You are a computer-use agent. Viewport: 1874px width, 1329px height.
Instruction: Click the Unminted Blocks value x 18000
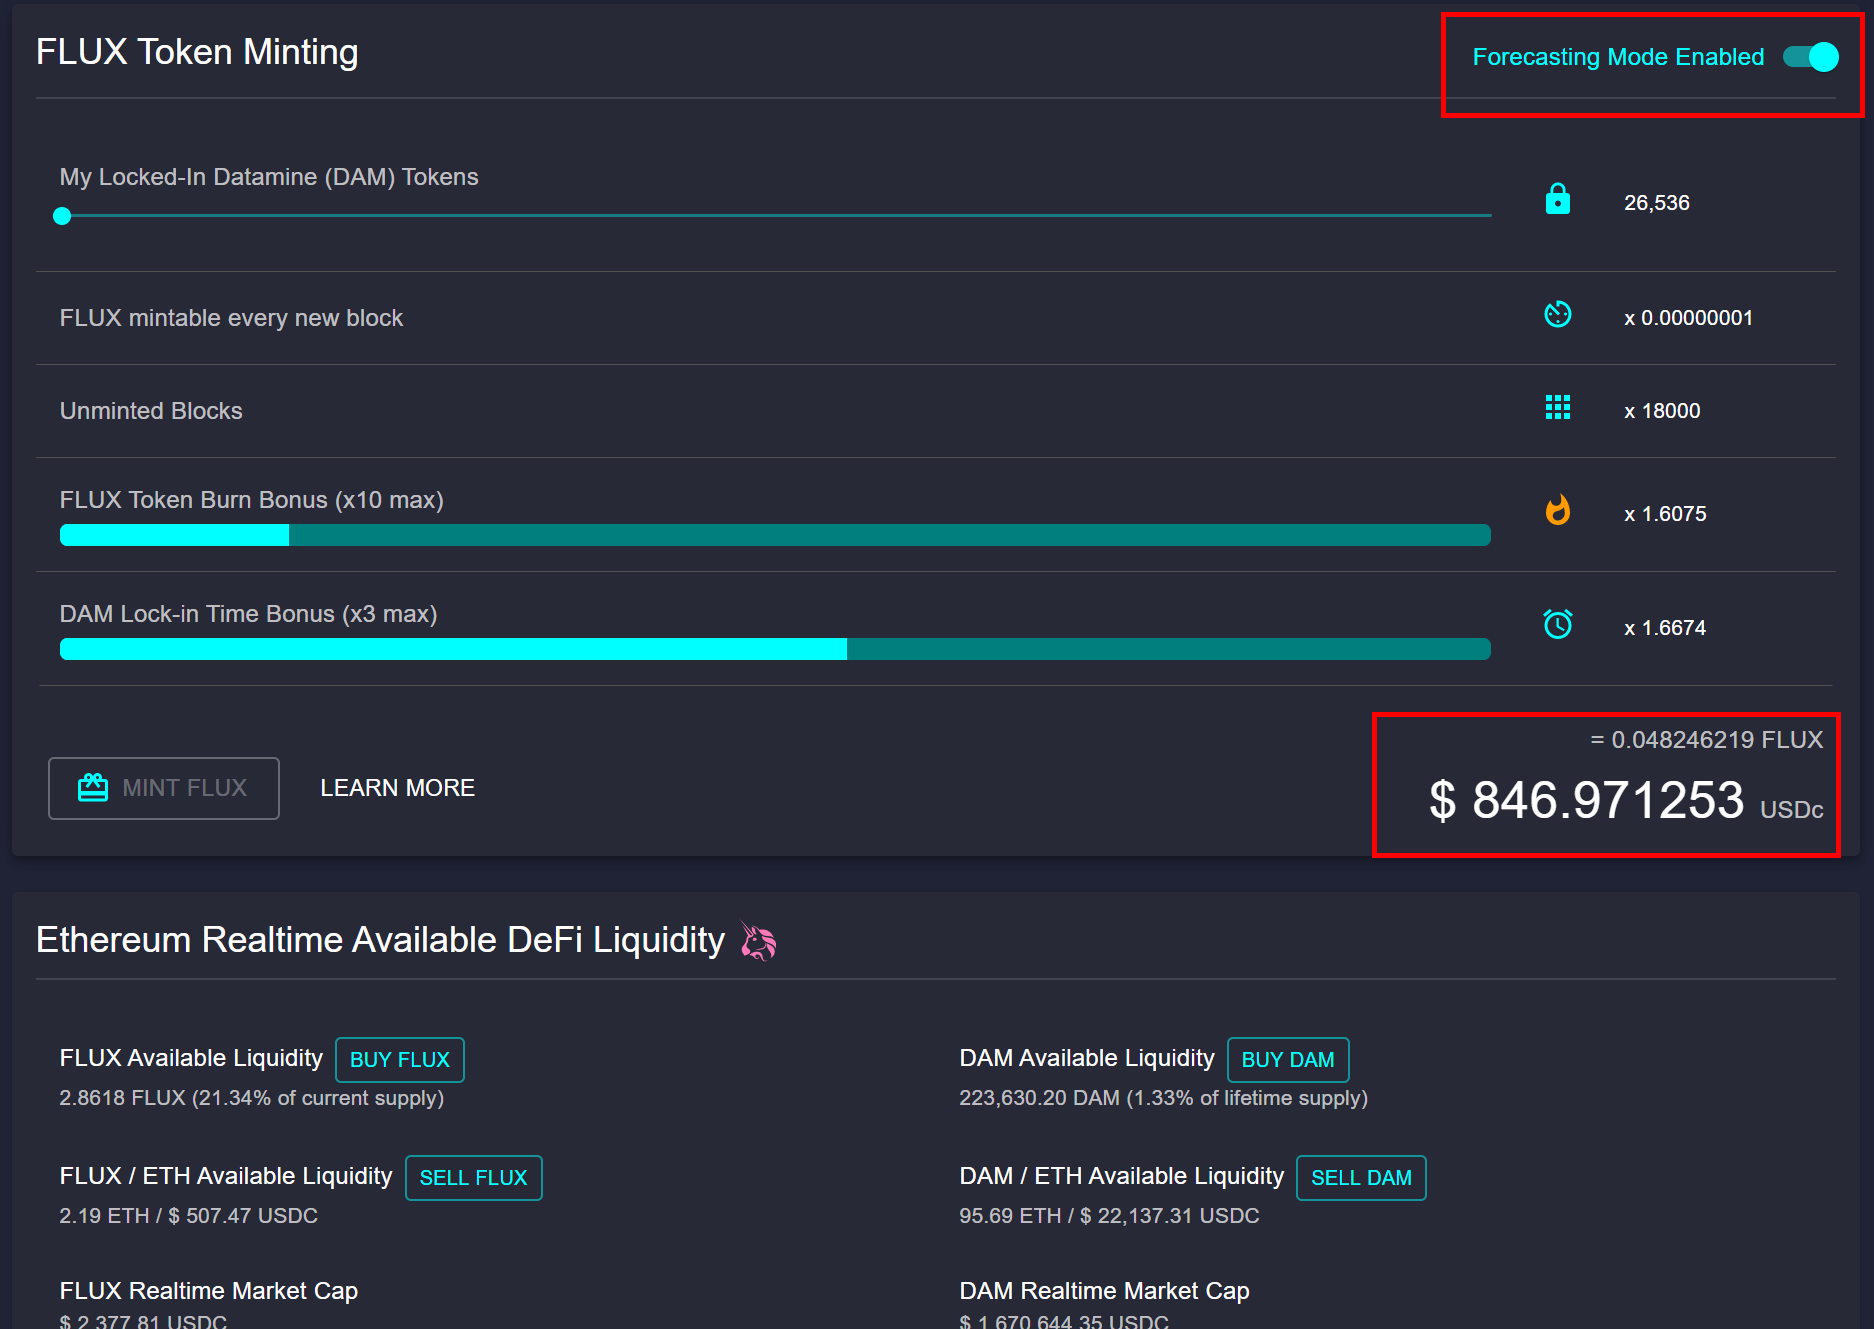(x=1662, y=411)
